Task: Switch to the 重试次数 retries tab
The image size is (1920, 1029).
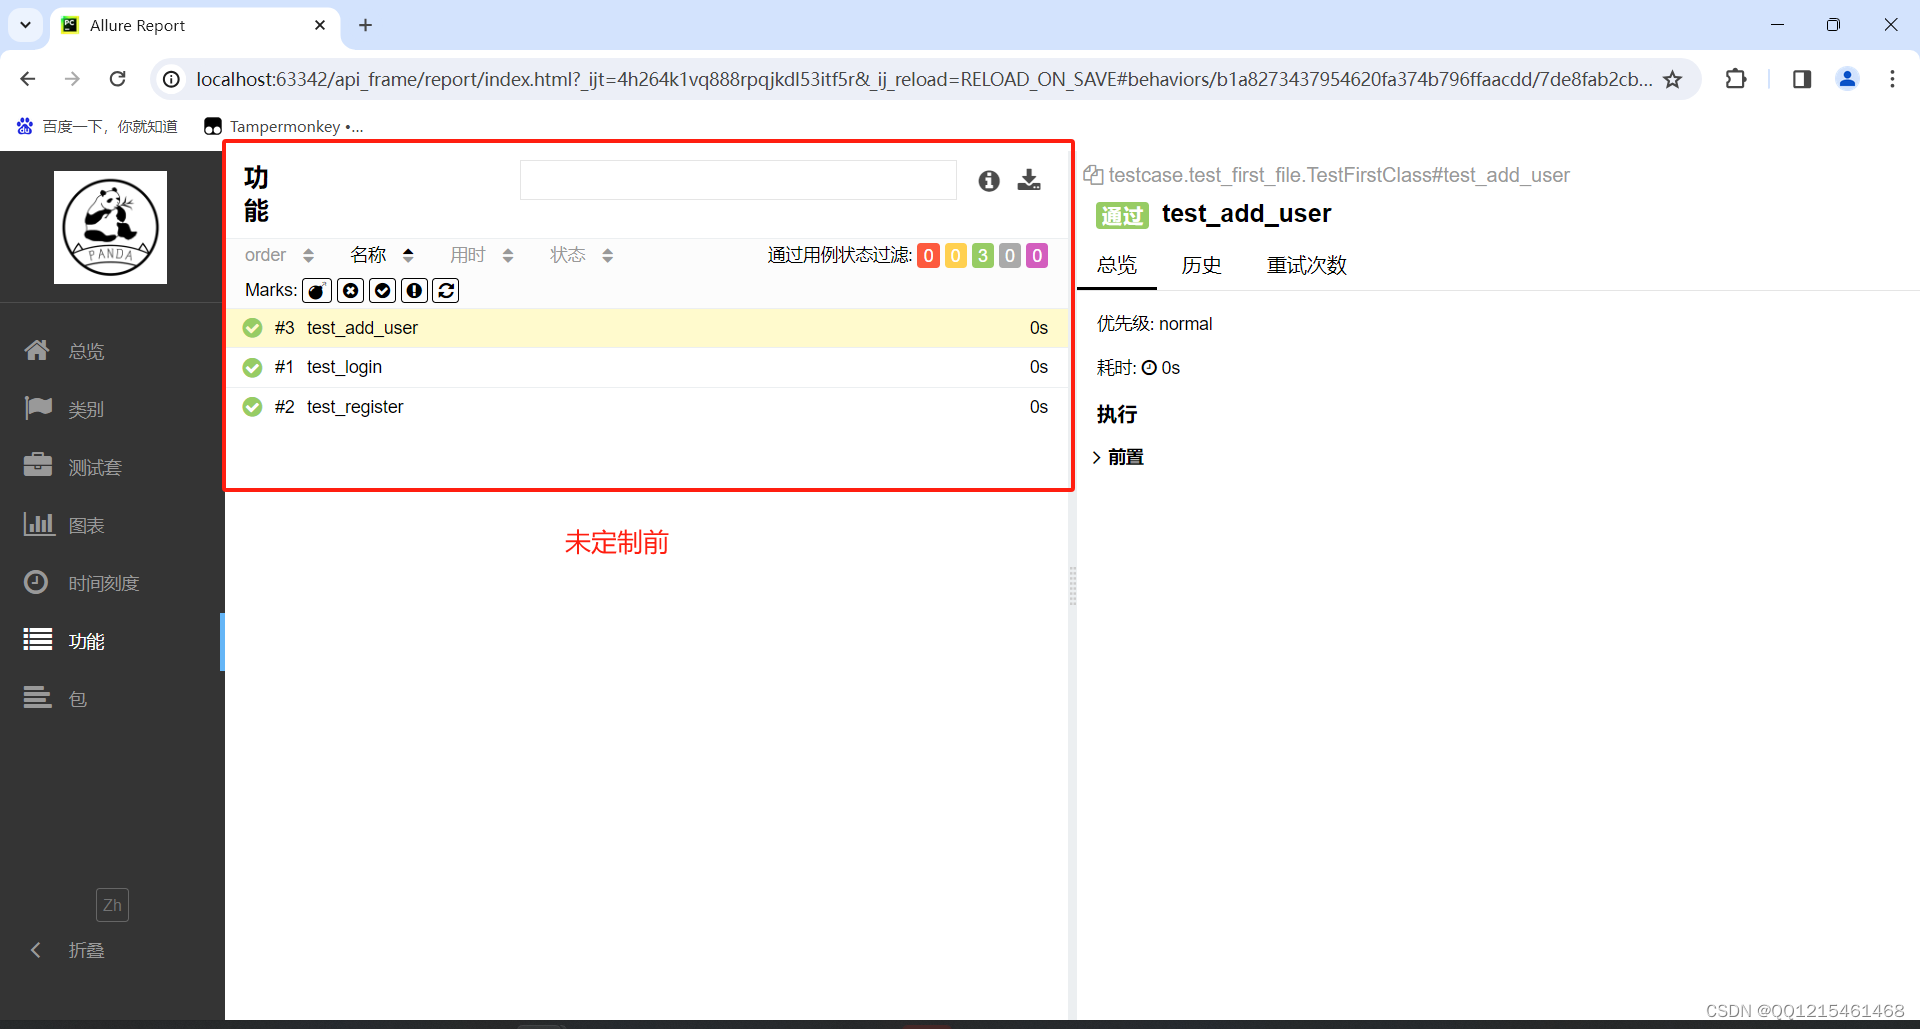Action: tap(1307, 265)
